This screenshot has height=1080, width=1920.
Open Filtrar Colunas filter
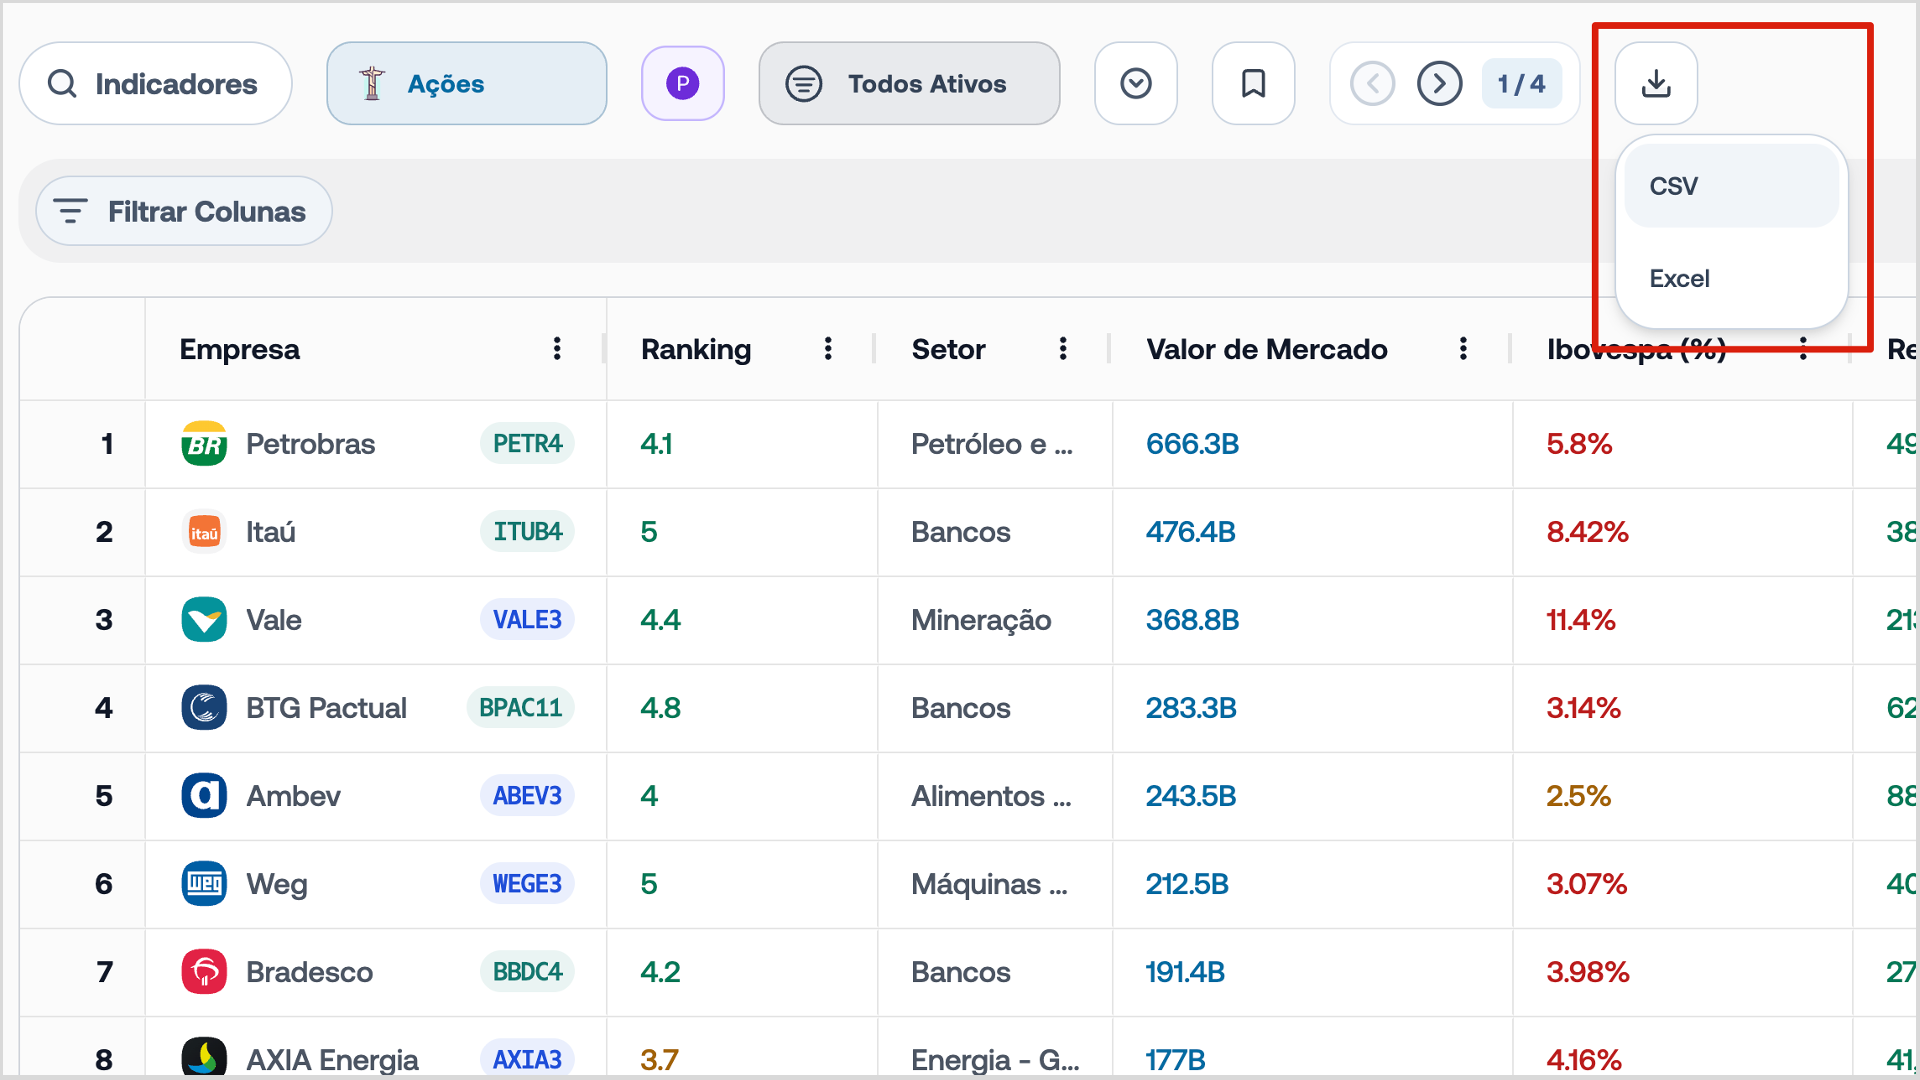(184, 212)
